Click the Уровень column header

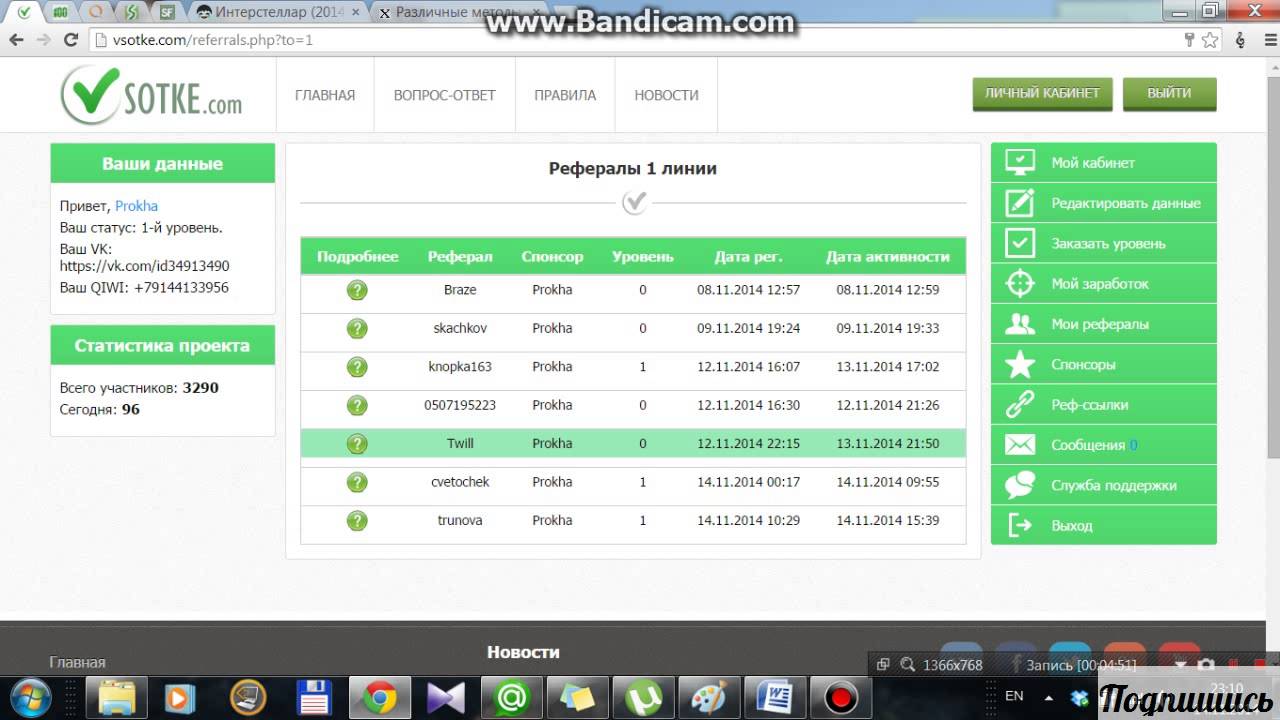[x=643, y=257]
